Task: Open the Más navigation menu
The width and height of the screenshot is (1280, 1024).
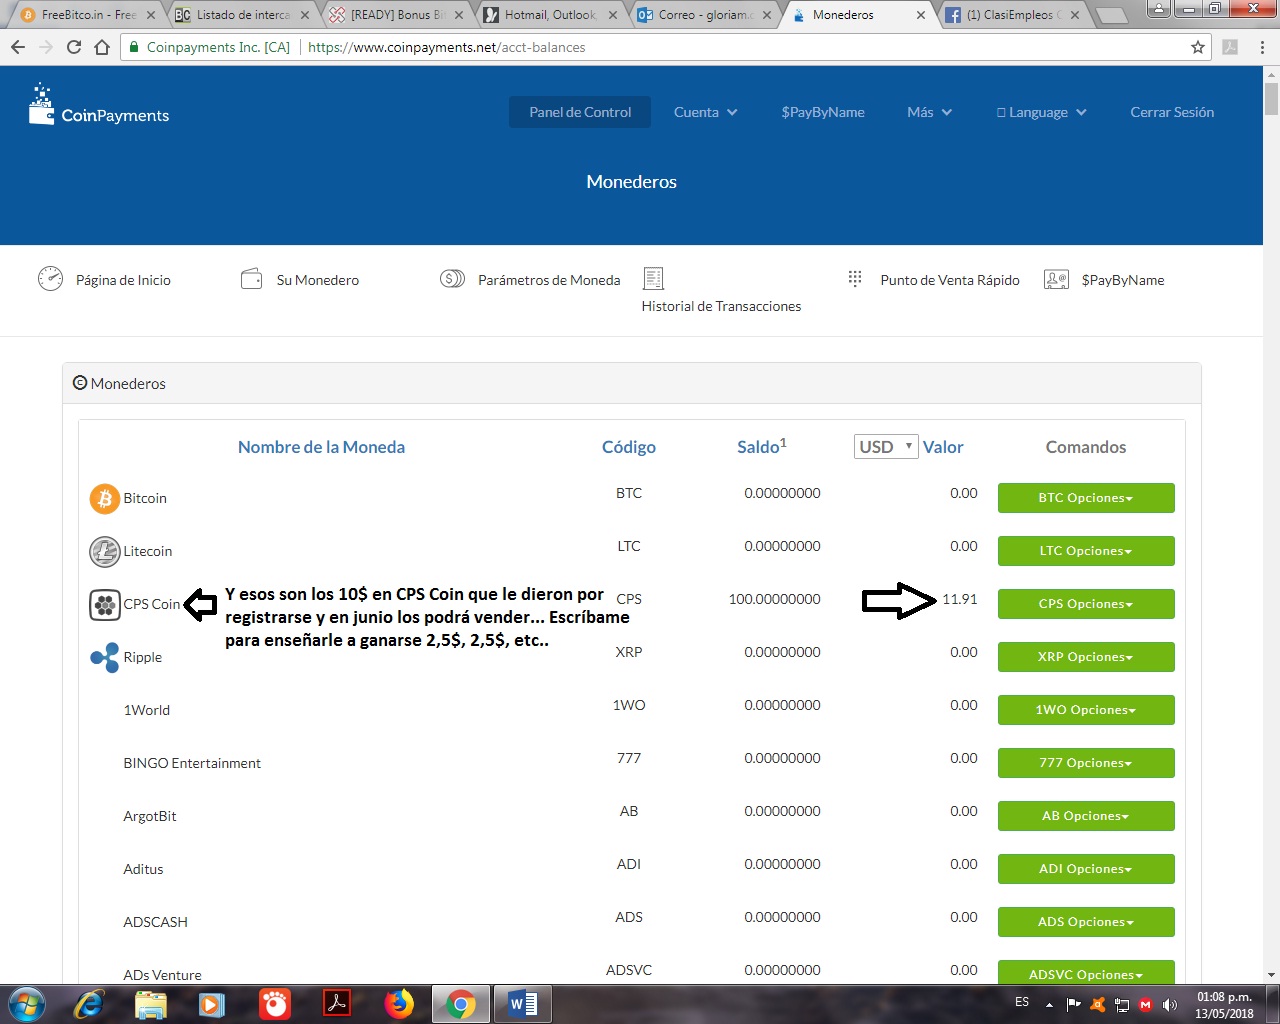Action: pos(929,112)
